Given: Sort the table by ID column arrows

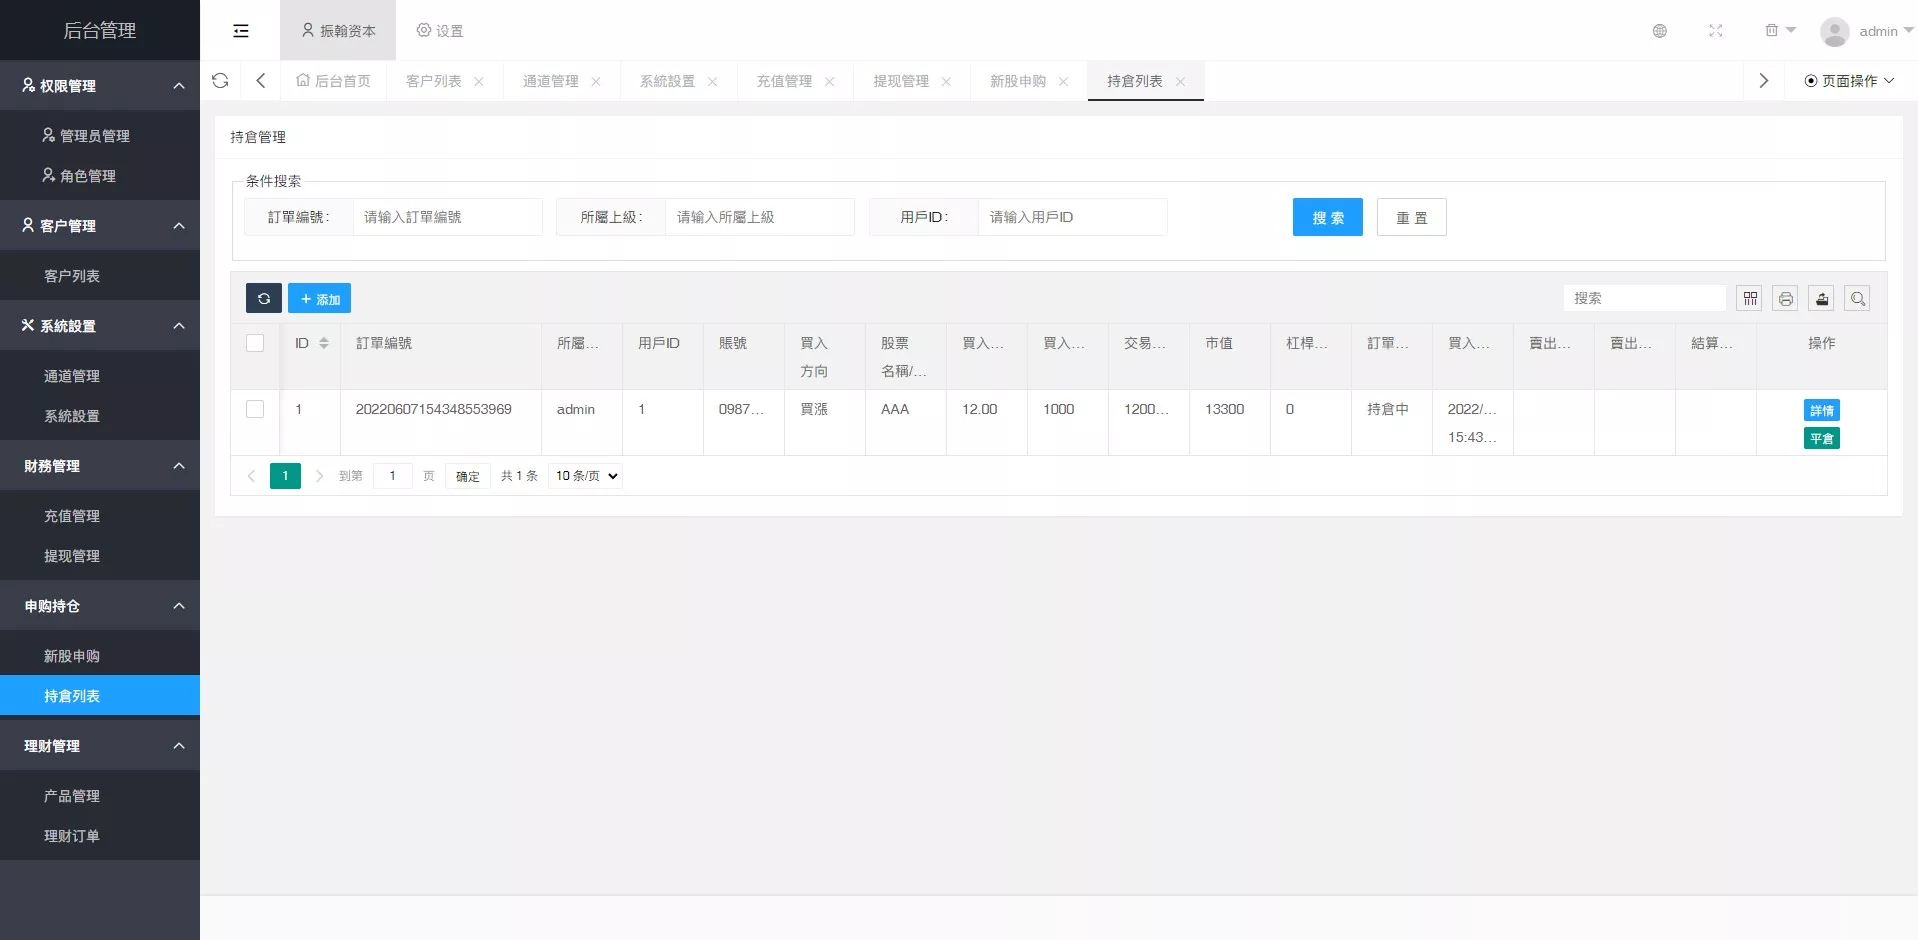Looking at the screenshot, I should coord(323,343).
